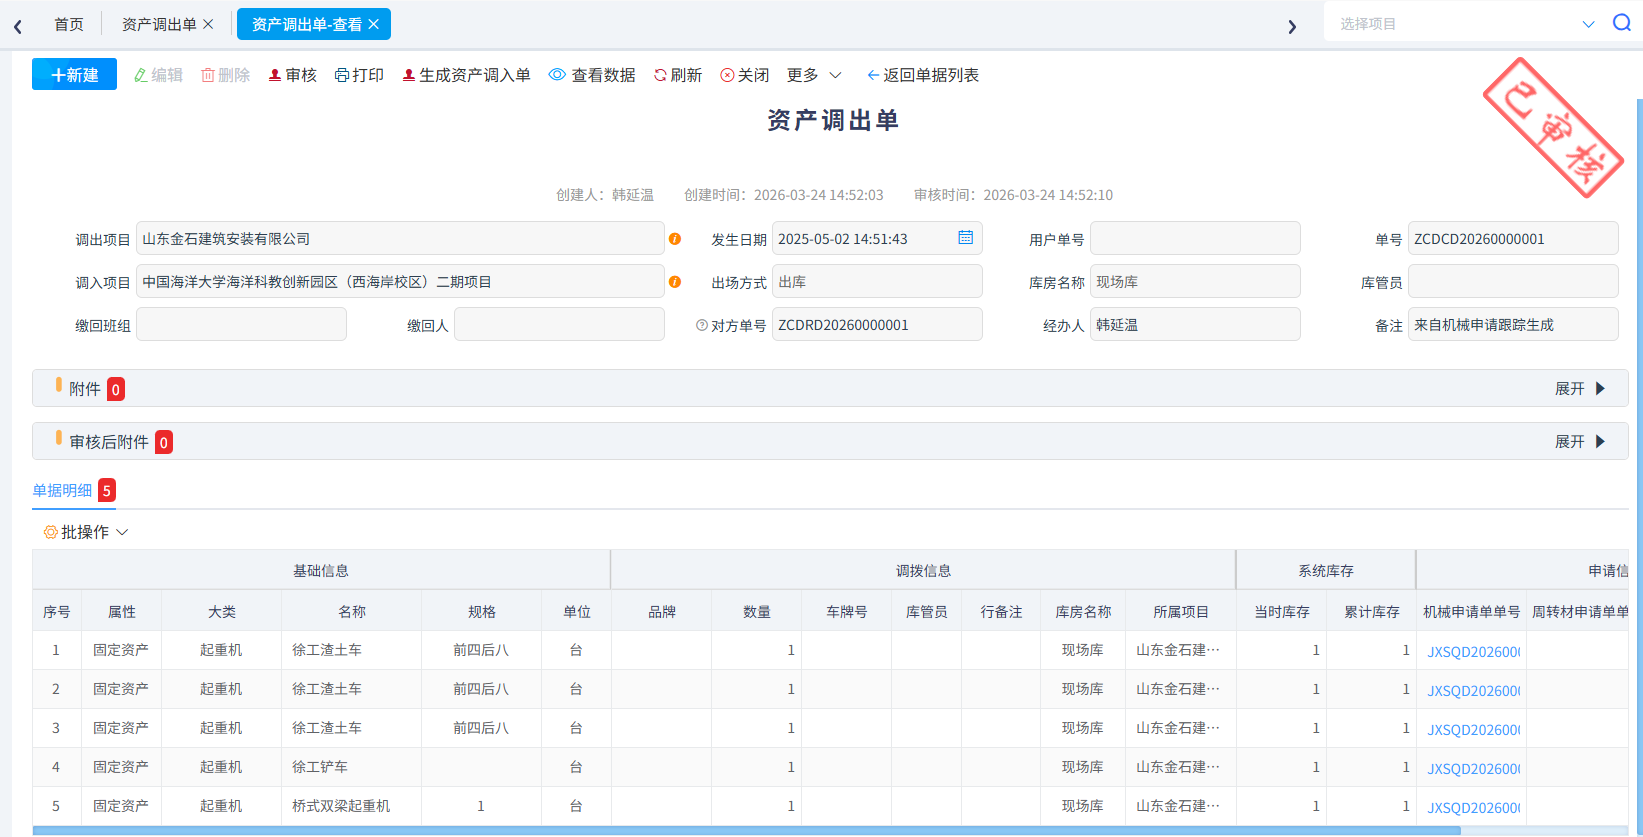
Task: Open row 3 机械申请单单号 link
Action: pyautogui.click(x=1473, y=729)
